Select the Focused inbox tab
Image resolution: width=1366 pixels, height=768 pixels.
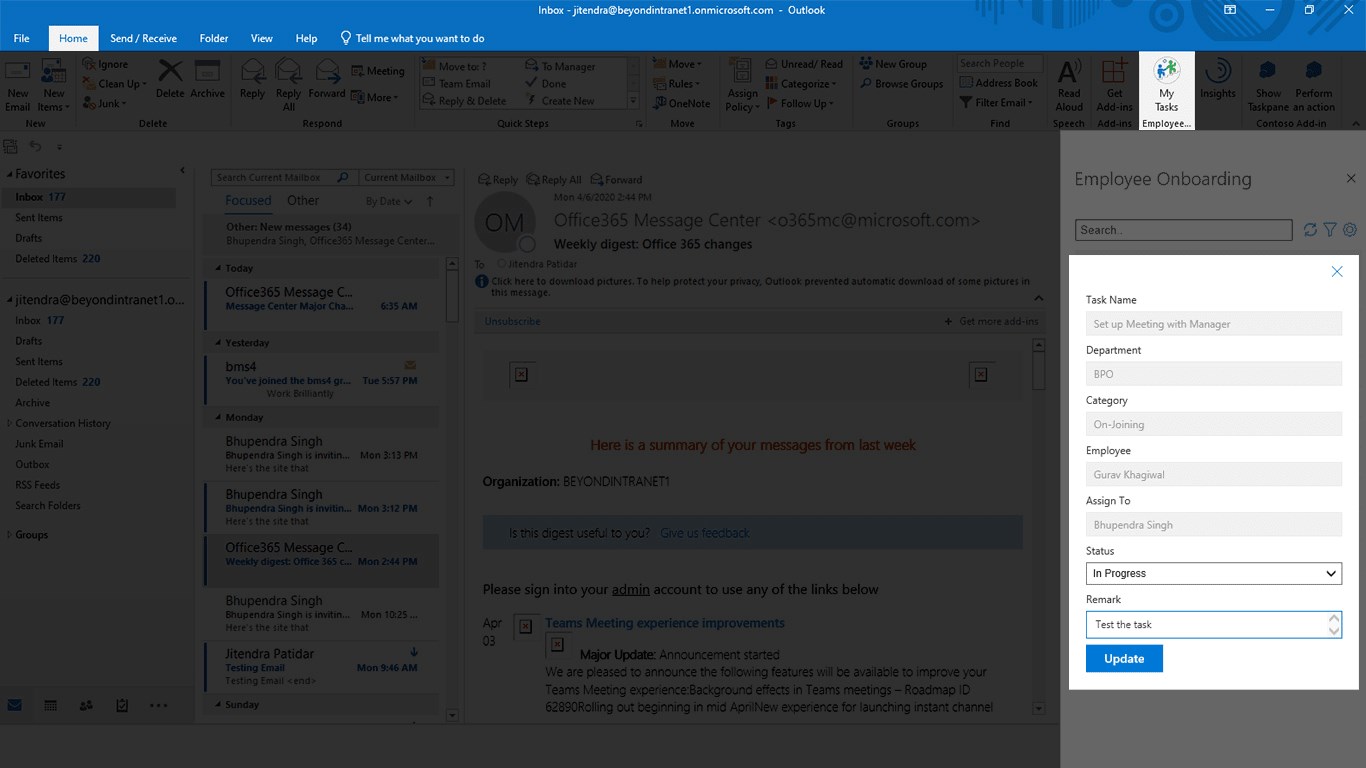248,200
